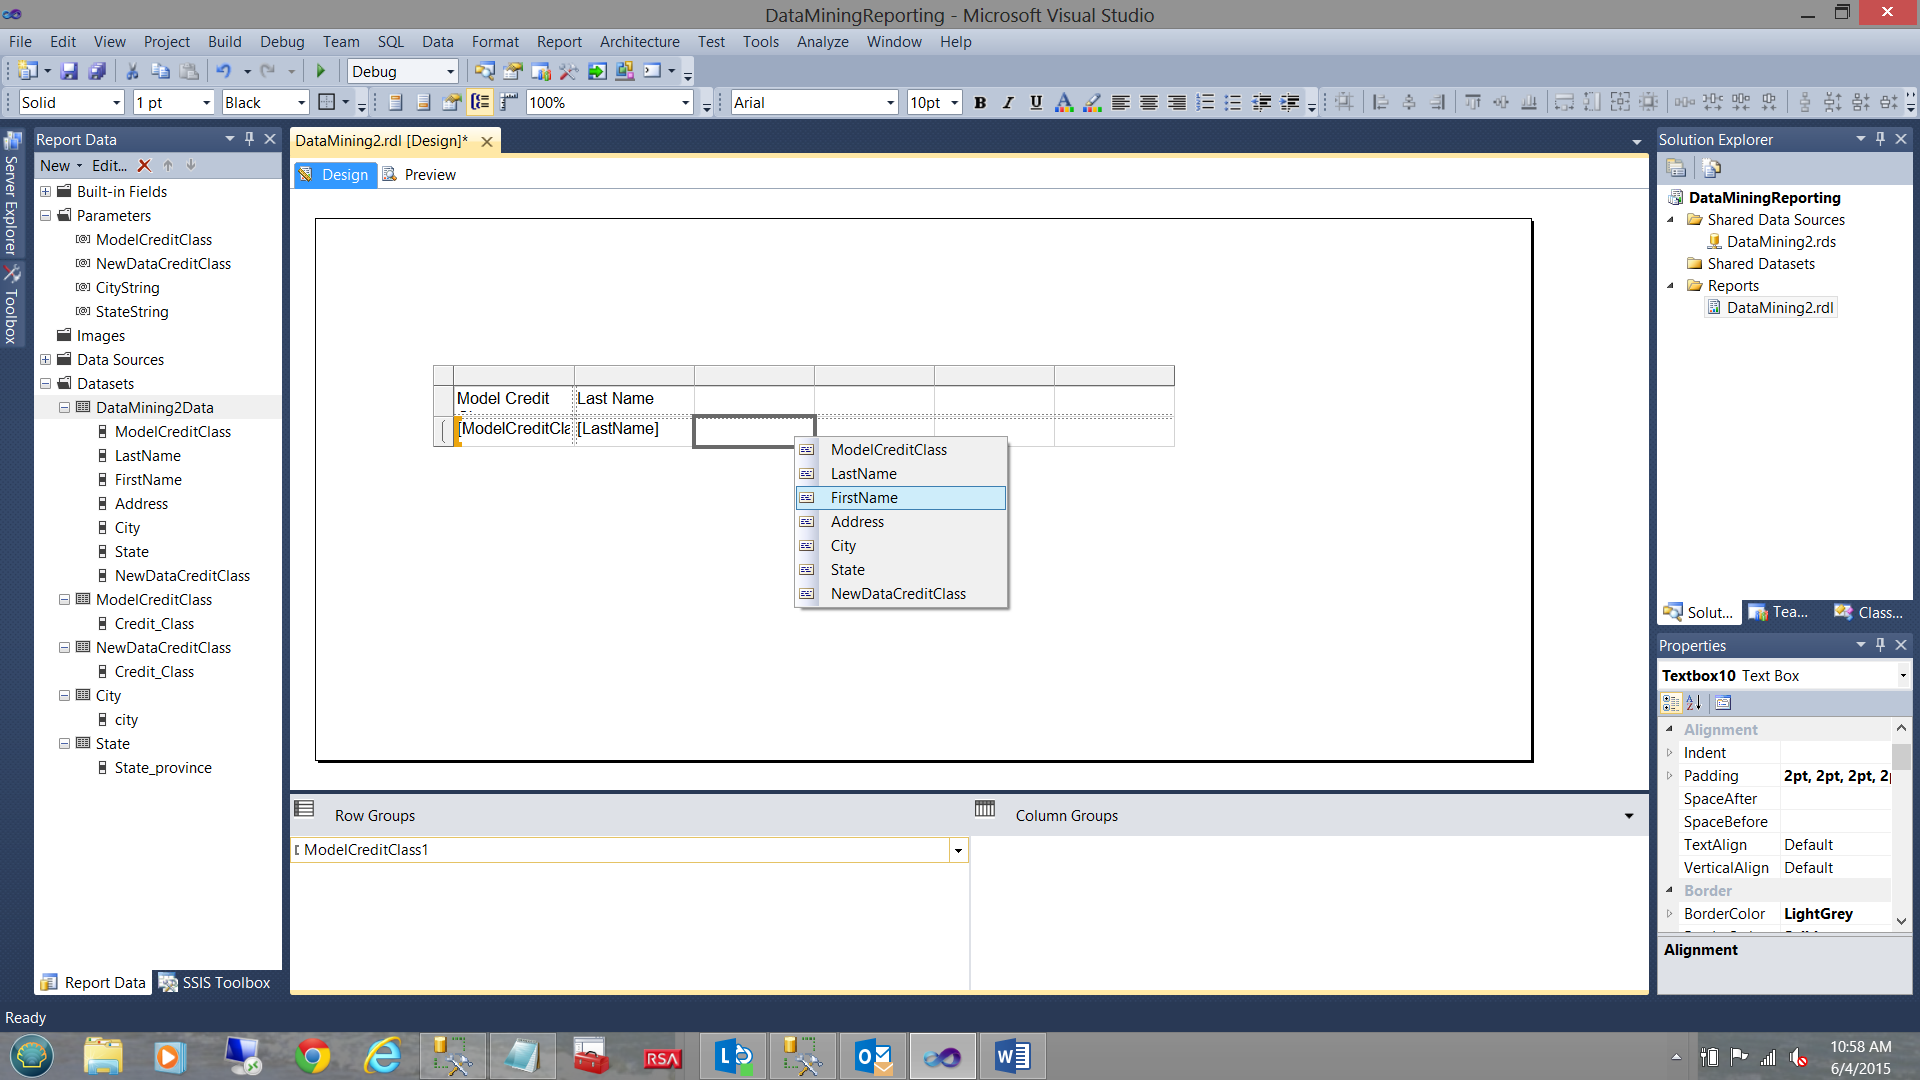
Task: Click the red delete X in Report Data
Action: 144,166
